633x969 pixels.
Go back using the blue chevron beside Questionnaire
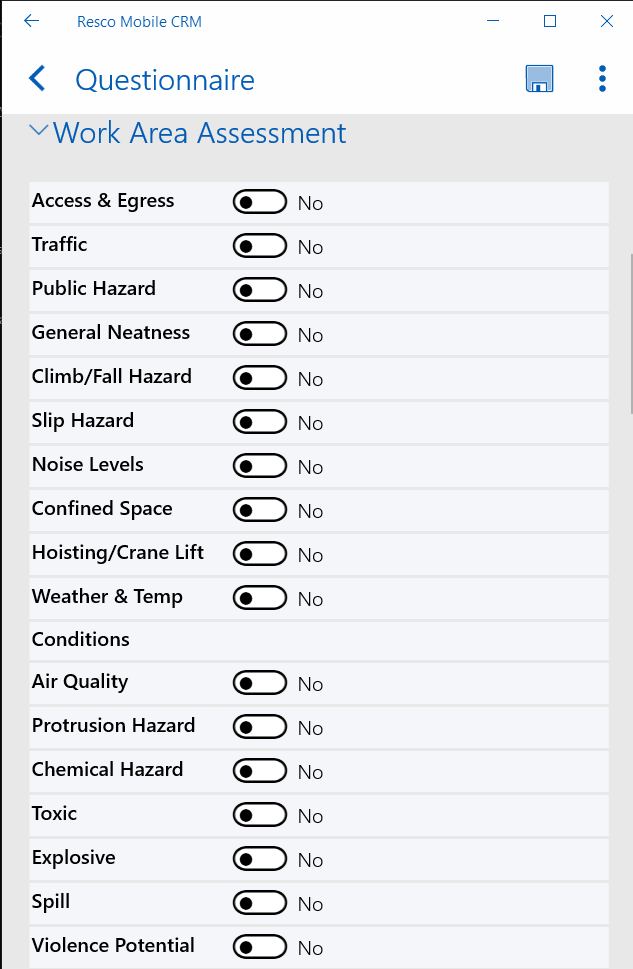click(37, 79)
